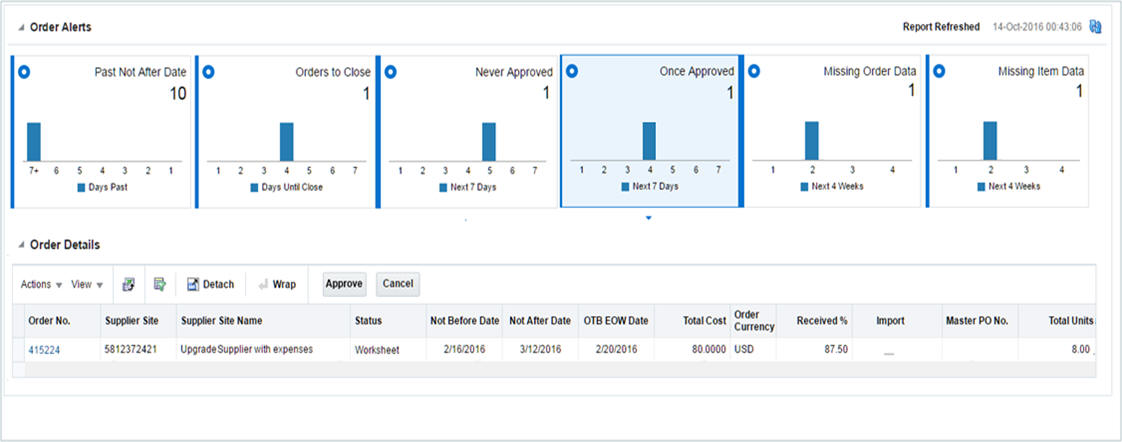1122x442 pixels.
Task: Click the Not Before Date column header
Action: [464, 321]
